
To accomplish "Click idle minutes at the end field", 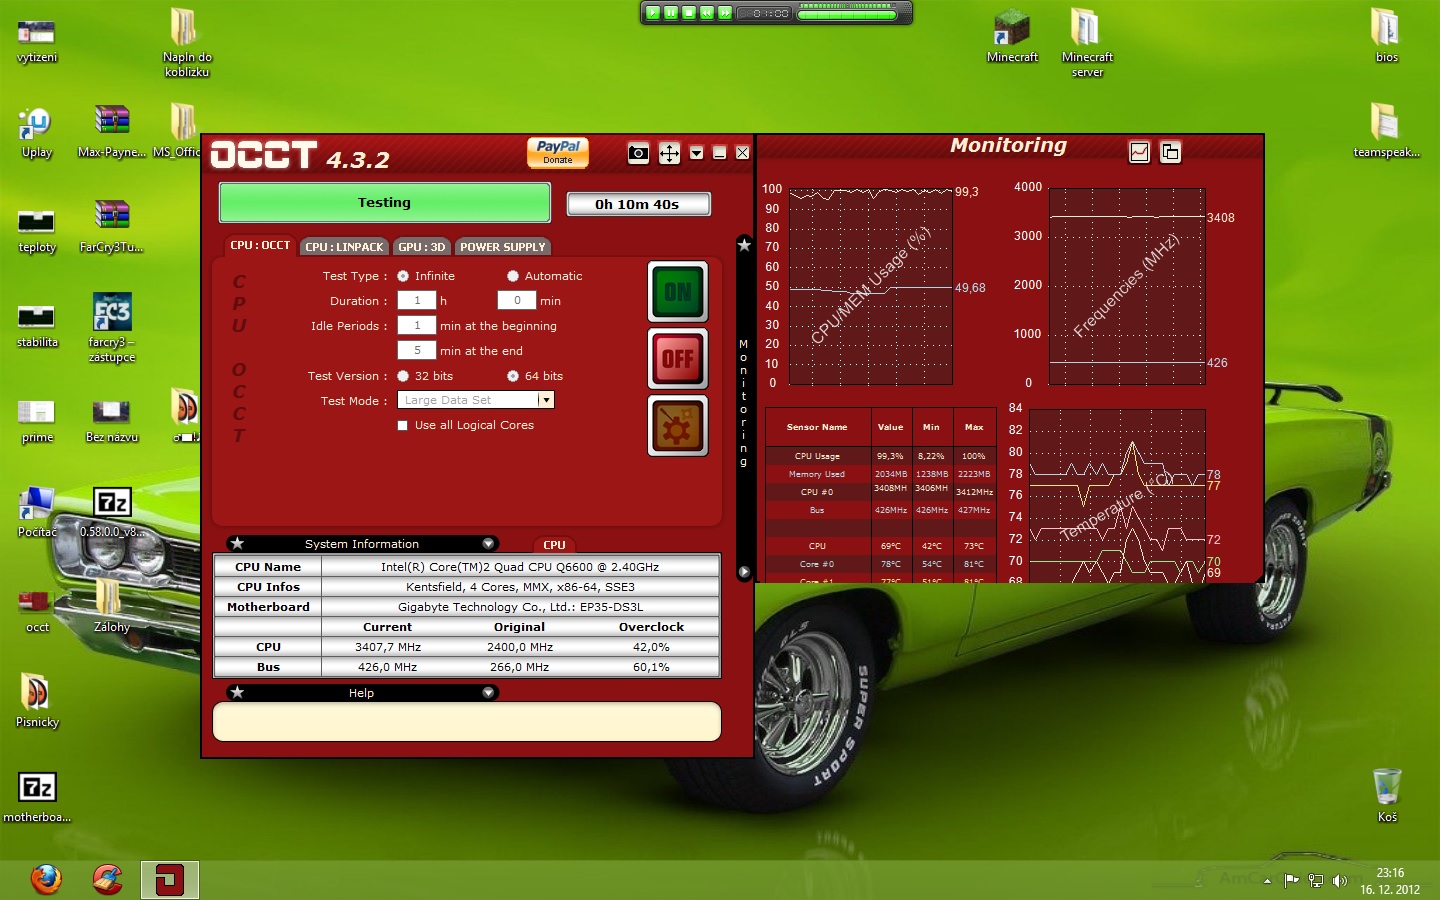I will coord(417,350).
